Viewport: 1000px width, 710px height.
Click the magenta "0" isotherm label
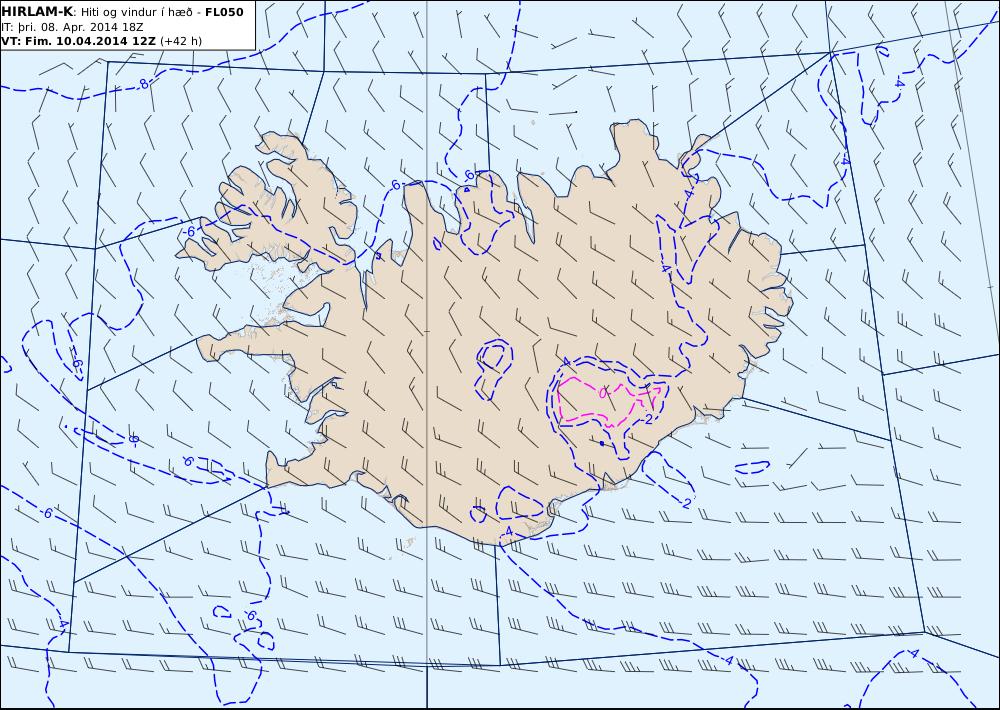pyautogui.click(x=604, y=392)
